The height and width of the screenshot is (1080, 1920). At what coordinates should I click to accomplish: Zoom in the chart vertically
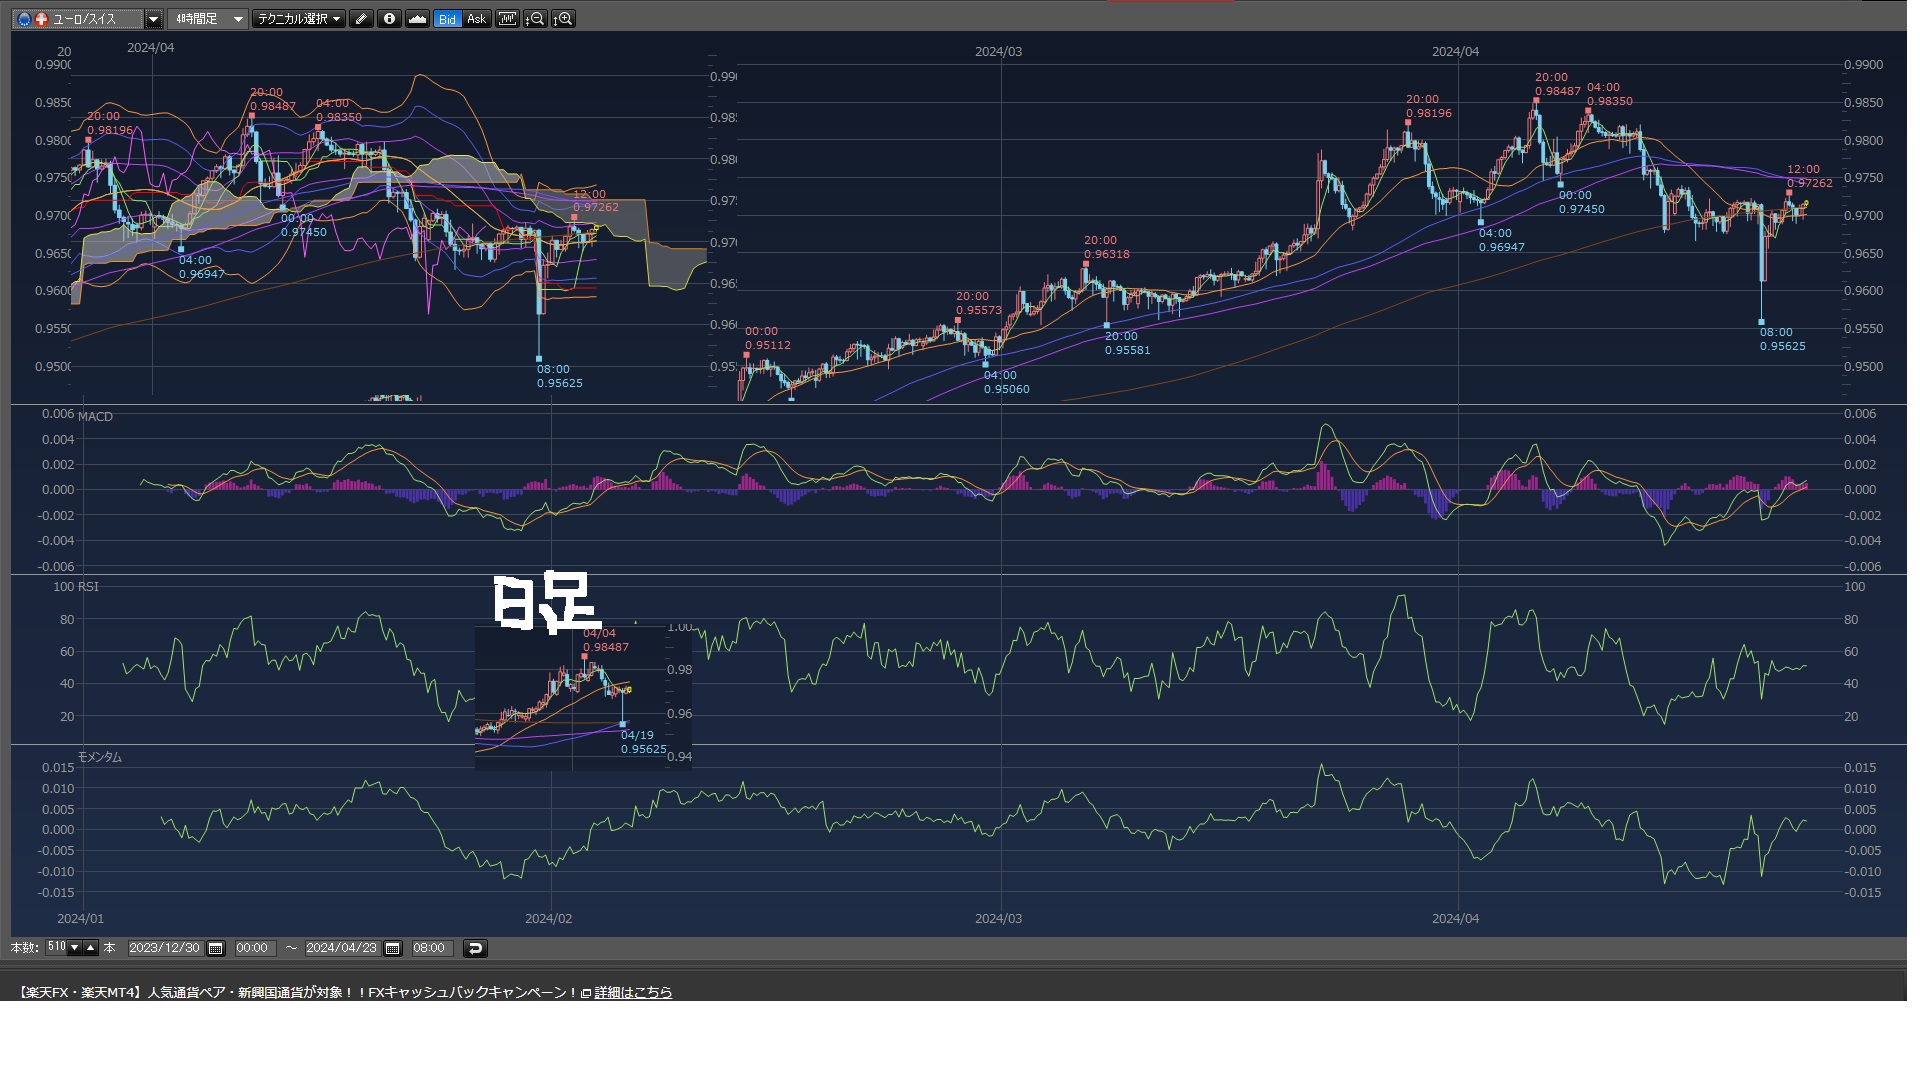(563, 19)
